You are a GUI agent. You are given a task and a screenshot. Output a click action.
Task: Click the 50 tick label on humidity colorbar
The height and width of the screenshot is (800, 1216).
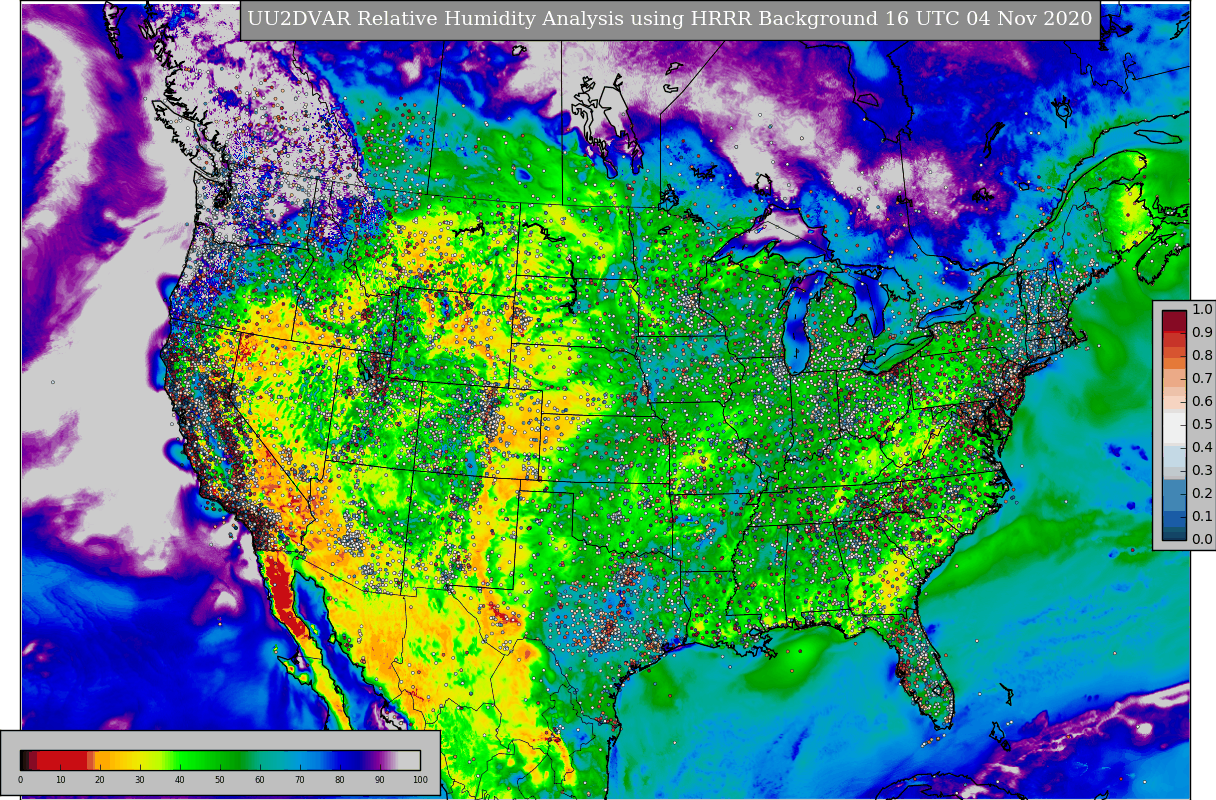click(220, 780)
